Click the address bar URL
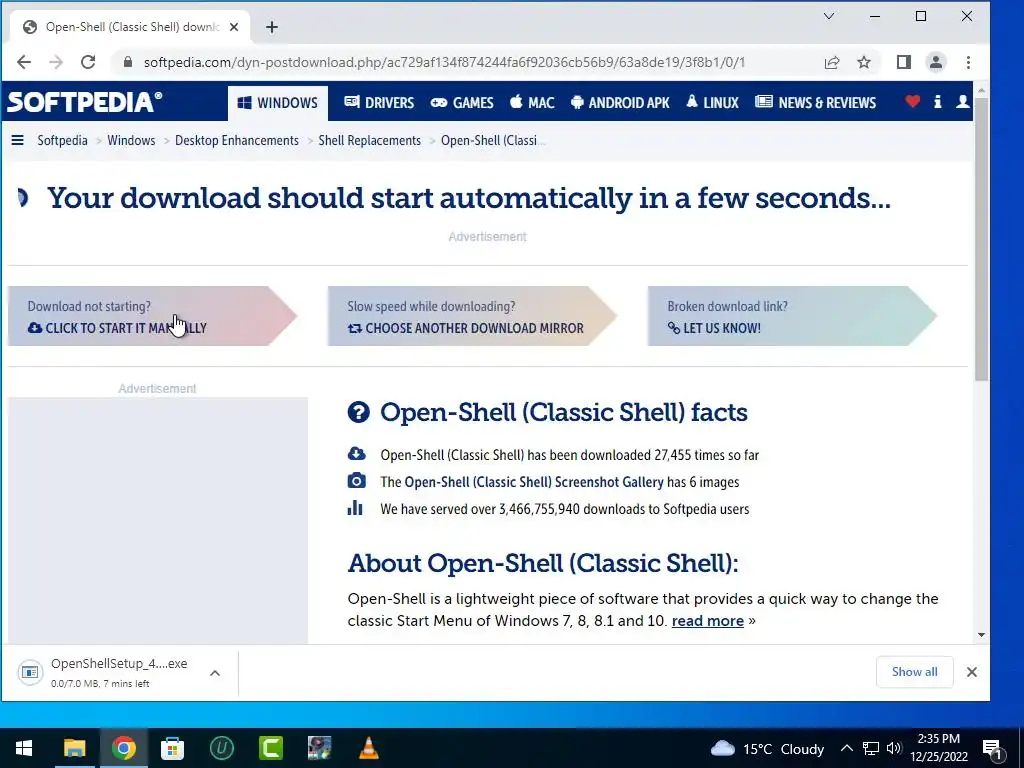 click(x=444, y=62)
